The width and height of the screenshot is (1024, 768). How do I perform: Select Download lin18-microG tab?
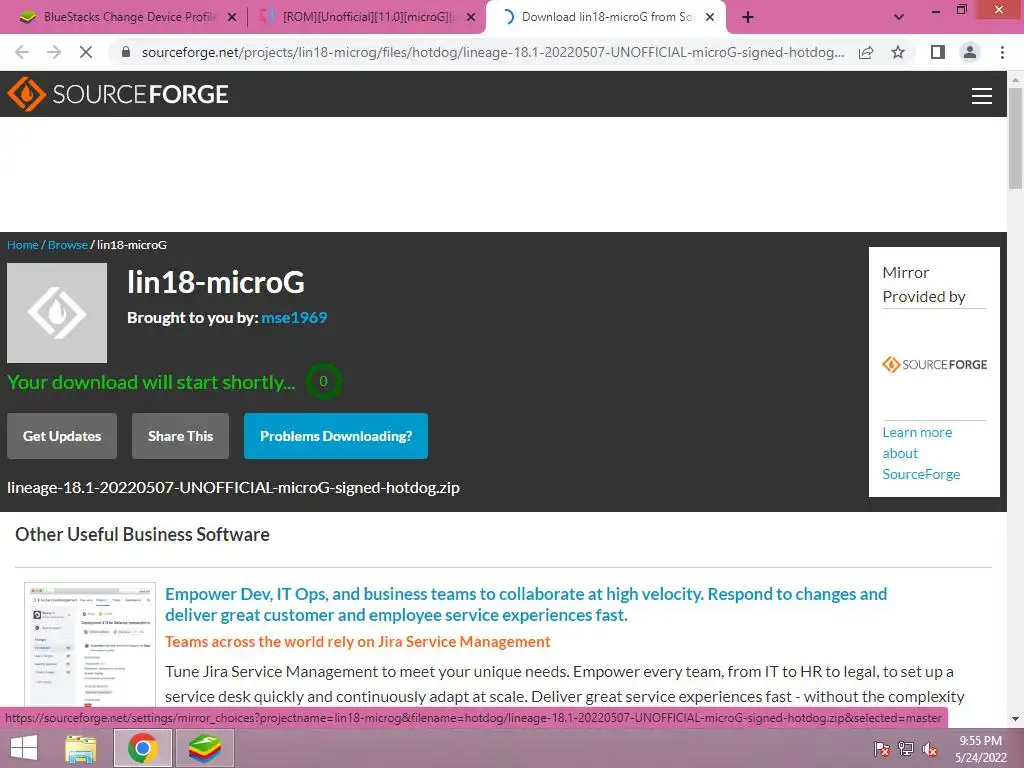(x=606, y=17)
